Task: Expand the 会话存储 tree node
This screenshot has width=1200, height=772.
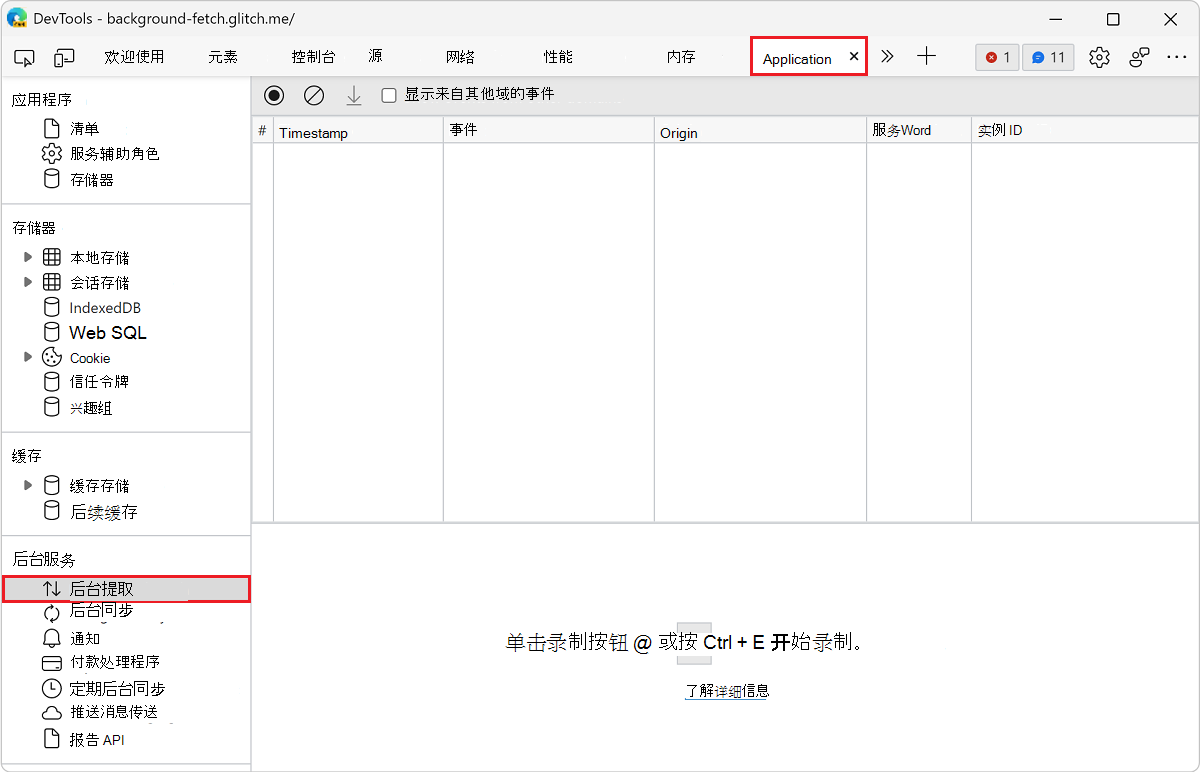Action: (28, 282)
